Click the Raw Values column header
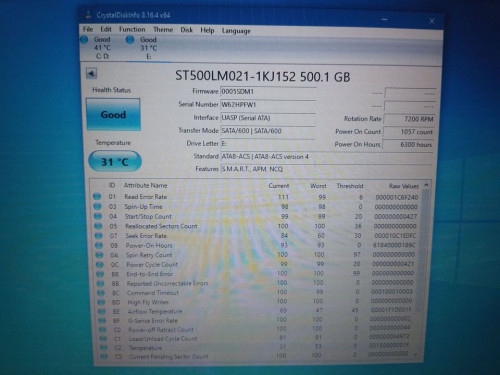Viewport: 500px width, 375px height. coord(404,186)
